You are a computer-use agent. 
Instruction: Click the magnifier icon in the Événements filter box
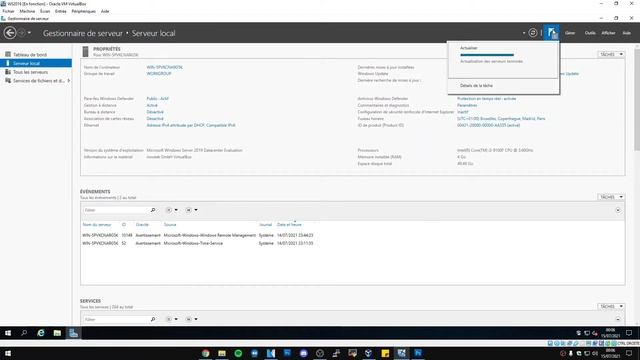[x=153, y=210]
